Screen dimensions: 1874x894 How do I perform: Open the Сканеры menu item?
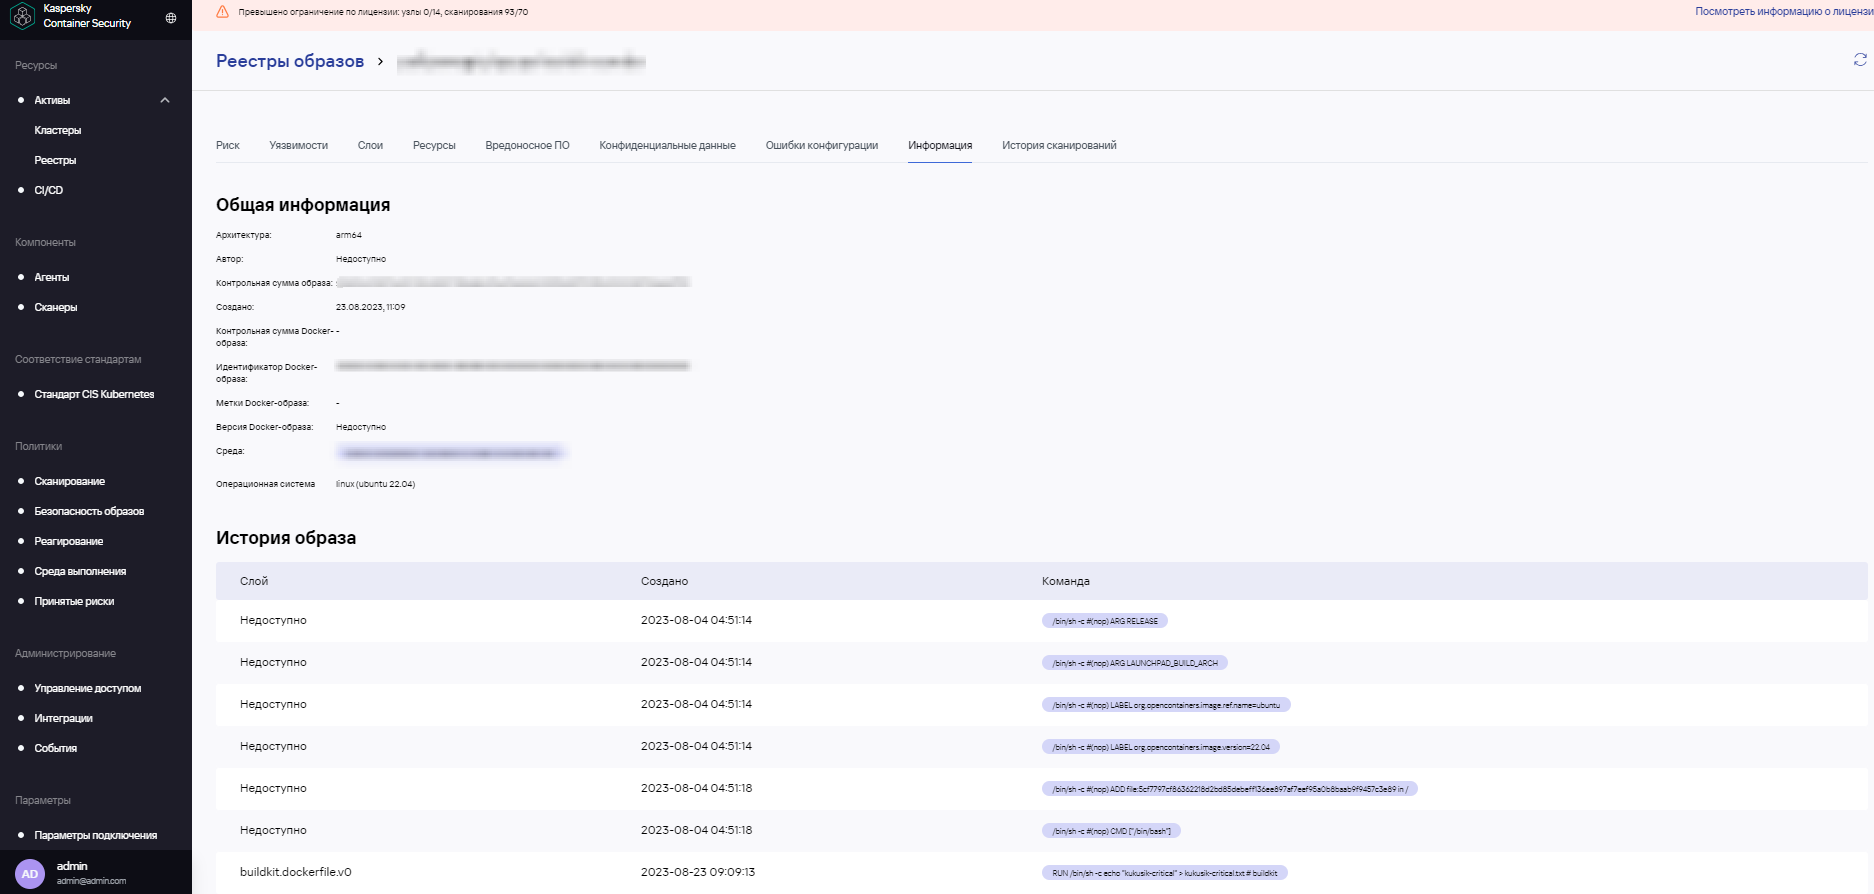pyautogui.click(x=56, y=307)
